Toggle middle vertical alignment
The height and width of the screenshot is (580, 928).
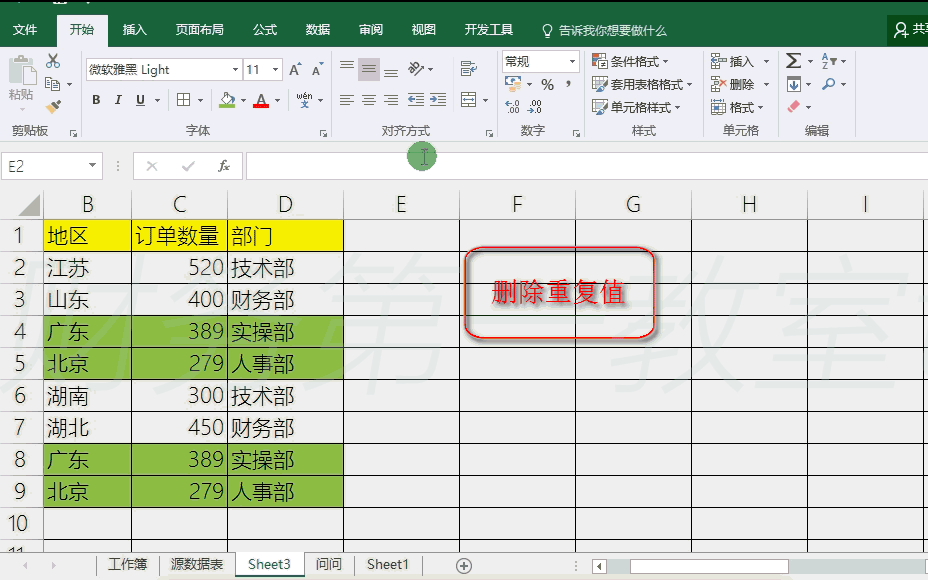[x=369, y=69]
